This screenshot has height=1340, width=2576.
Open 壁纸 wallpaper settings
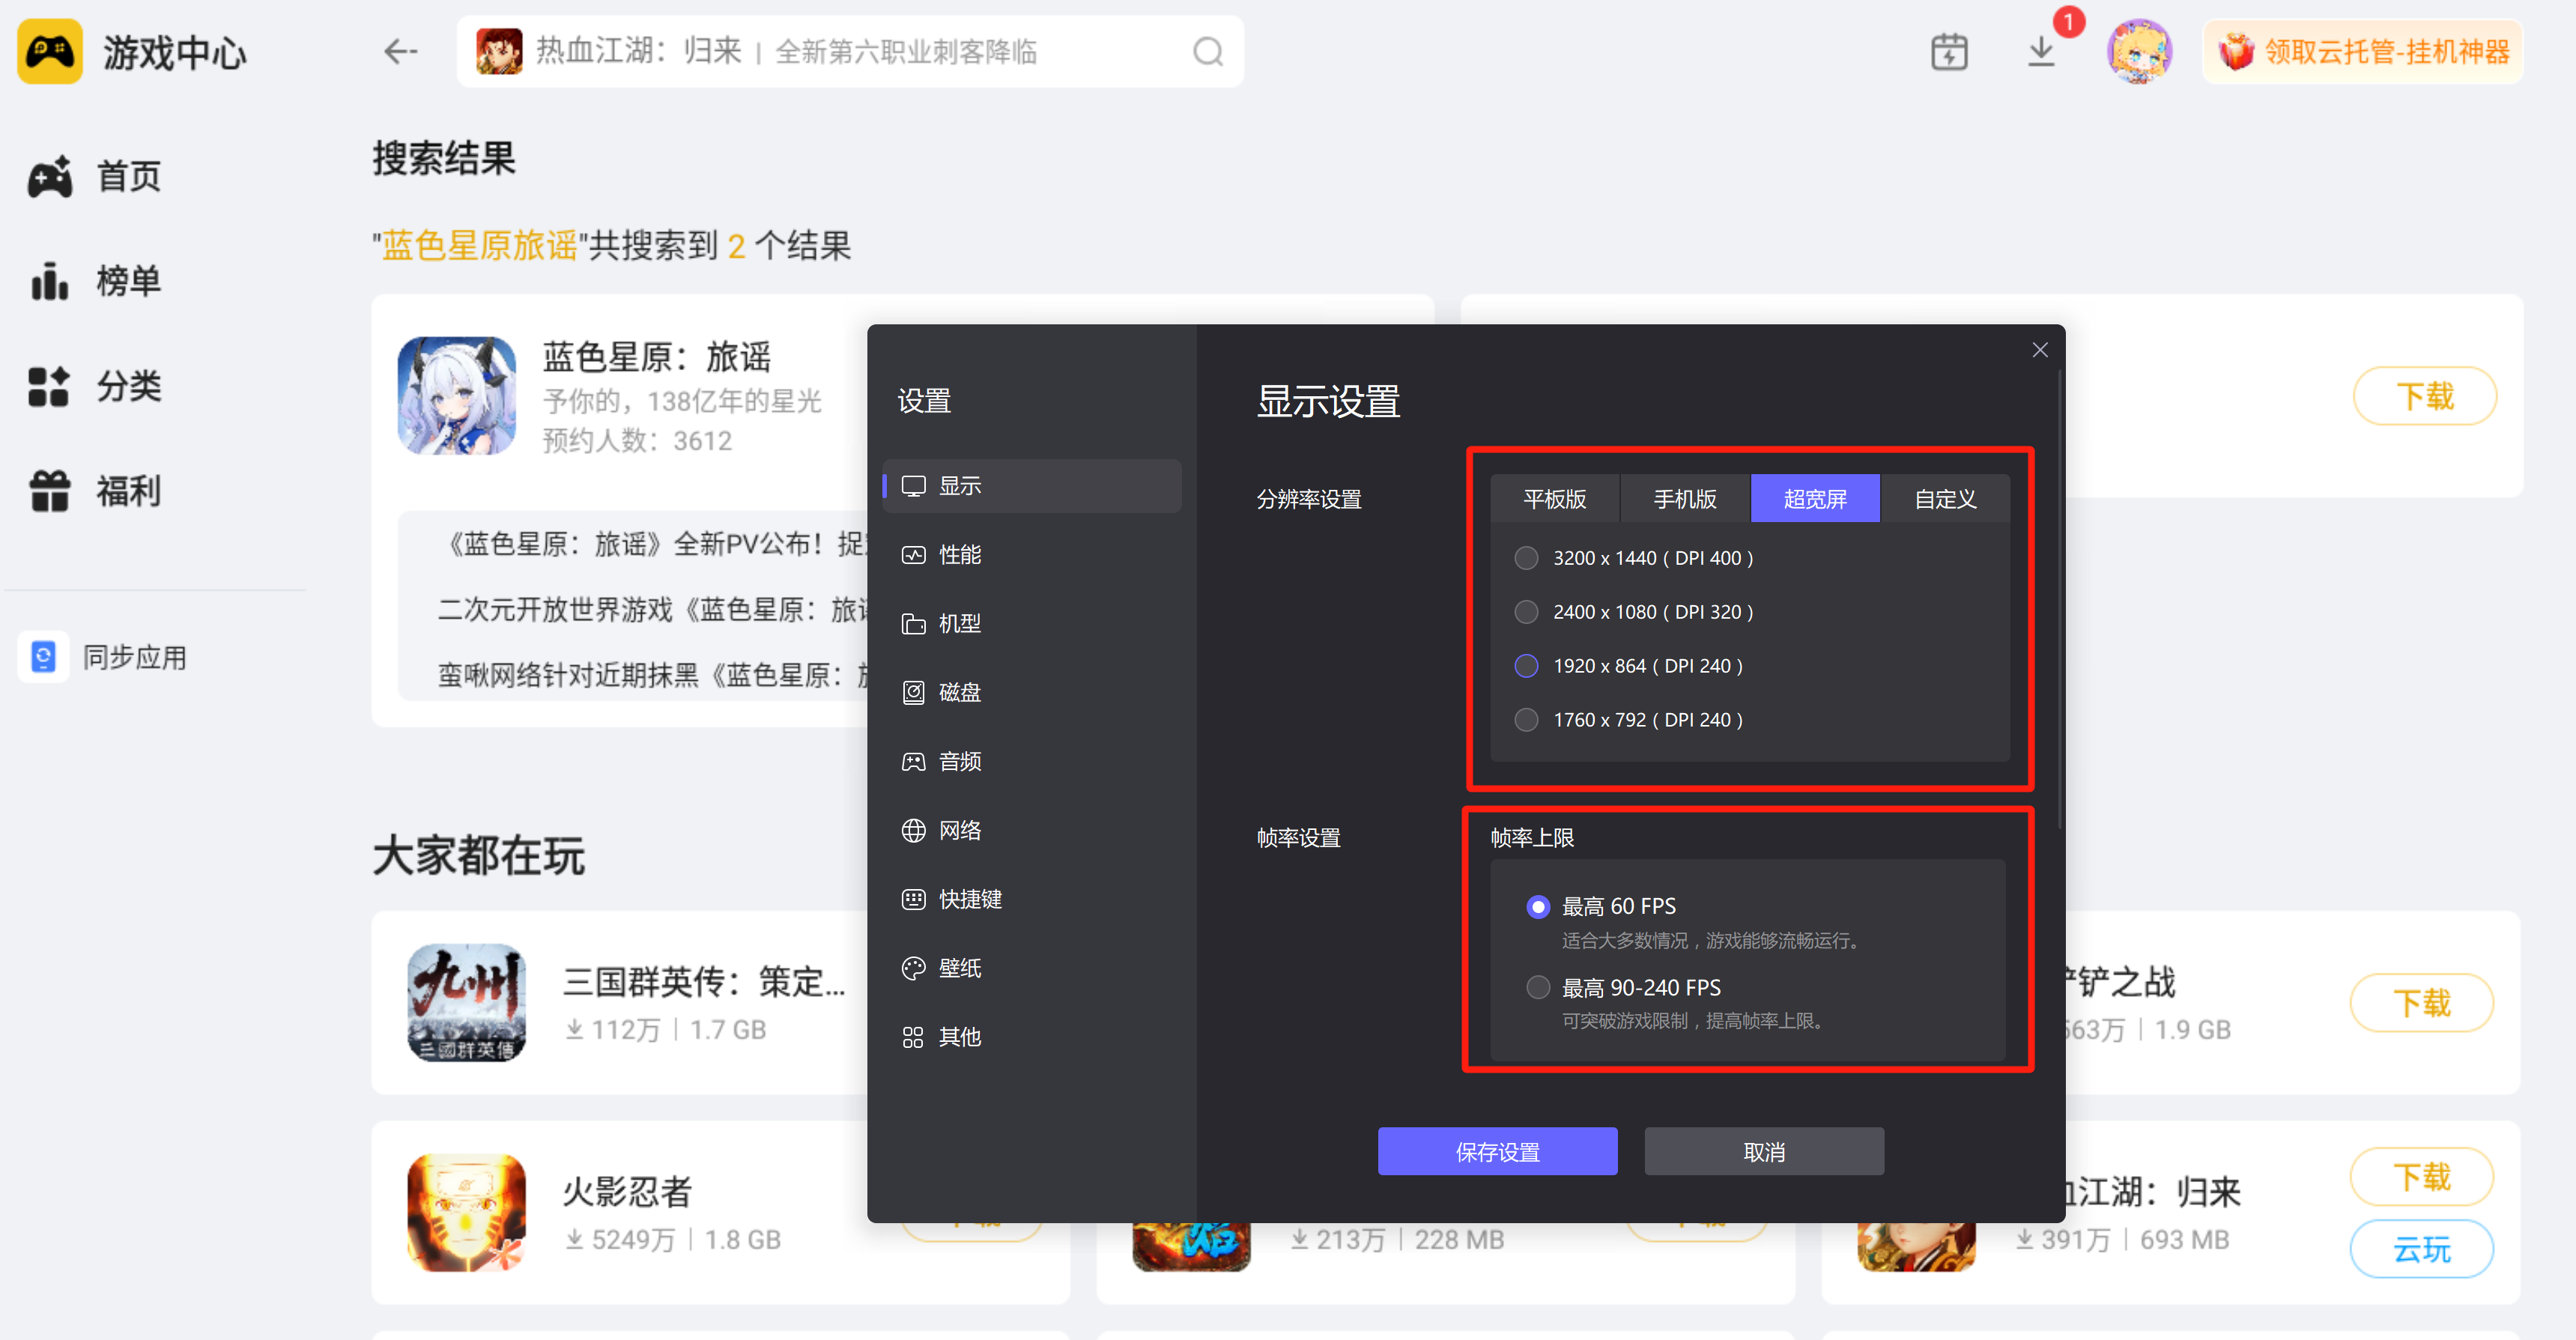[x=959, y=968]
